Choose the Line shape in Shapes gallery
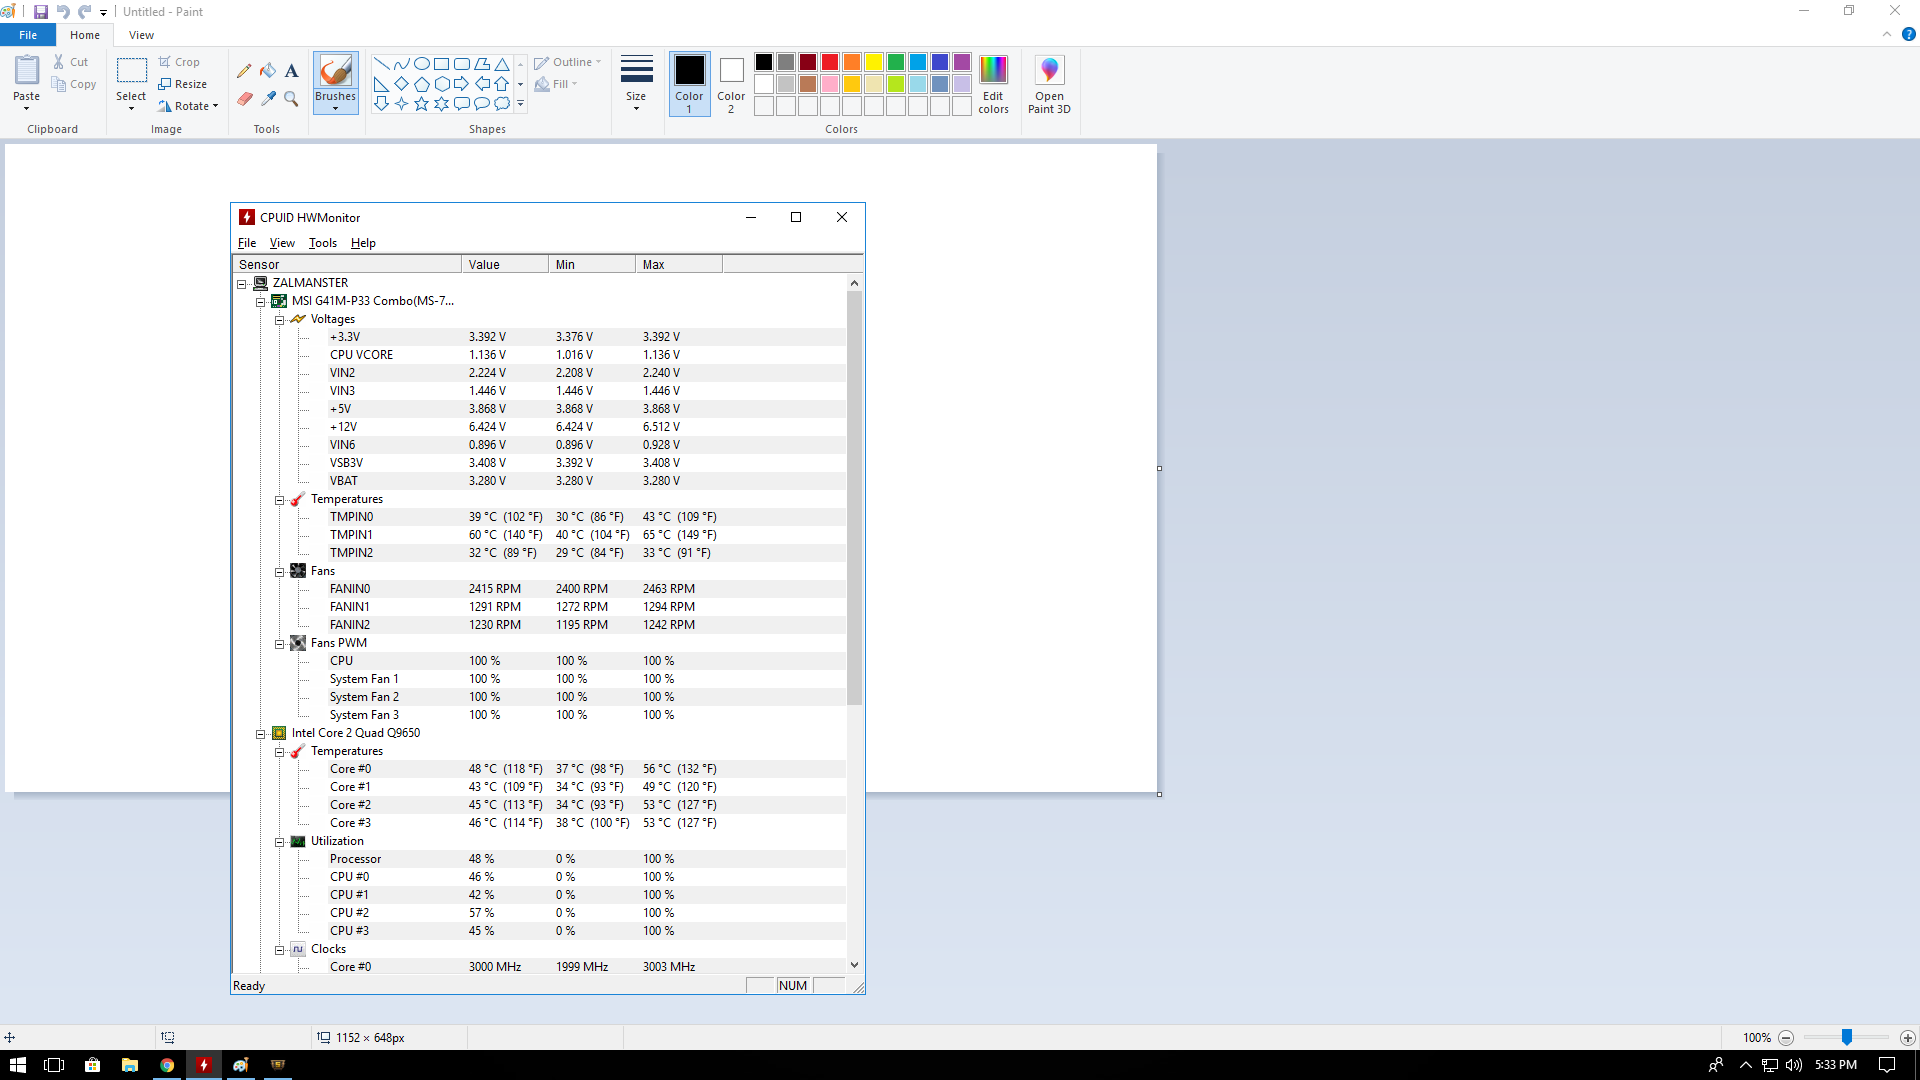This screenshot has height=1080, width=1920. (381, 63)
